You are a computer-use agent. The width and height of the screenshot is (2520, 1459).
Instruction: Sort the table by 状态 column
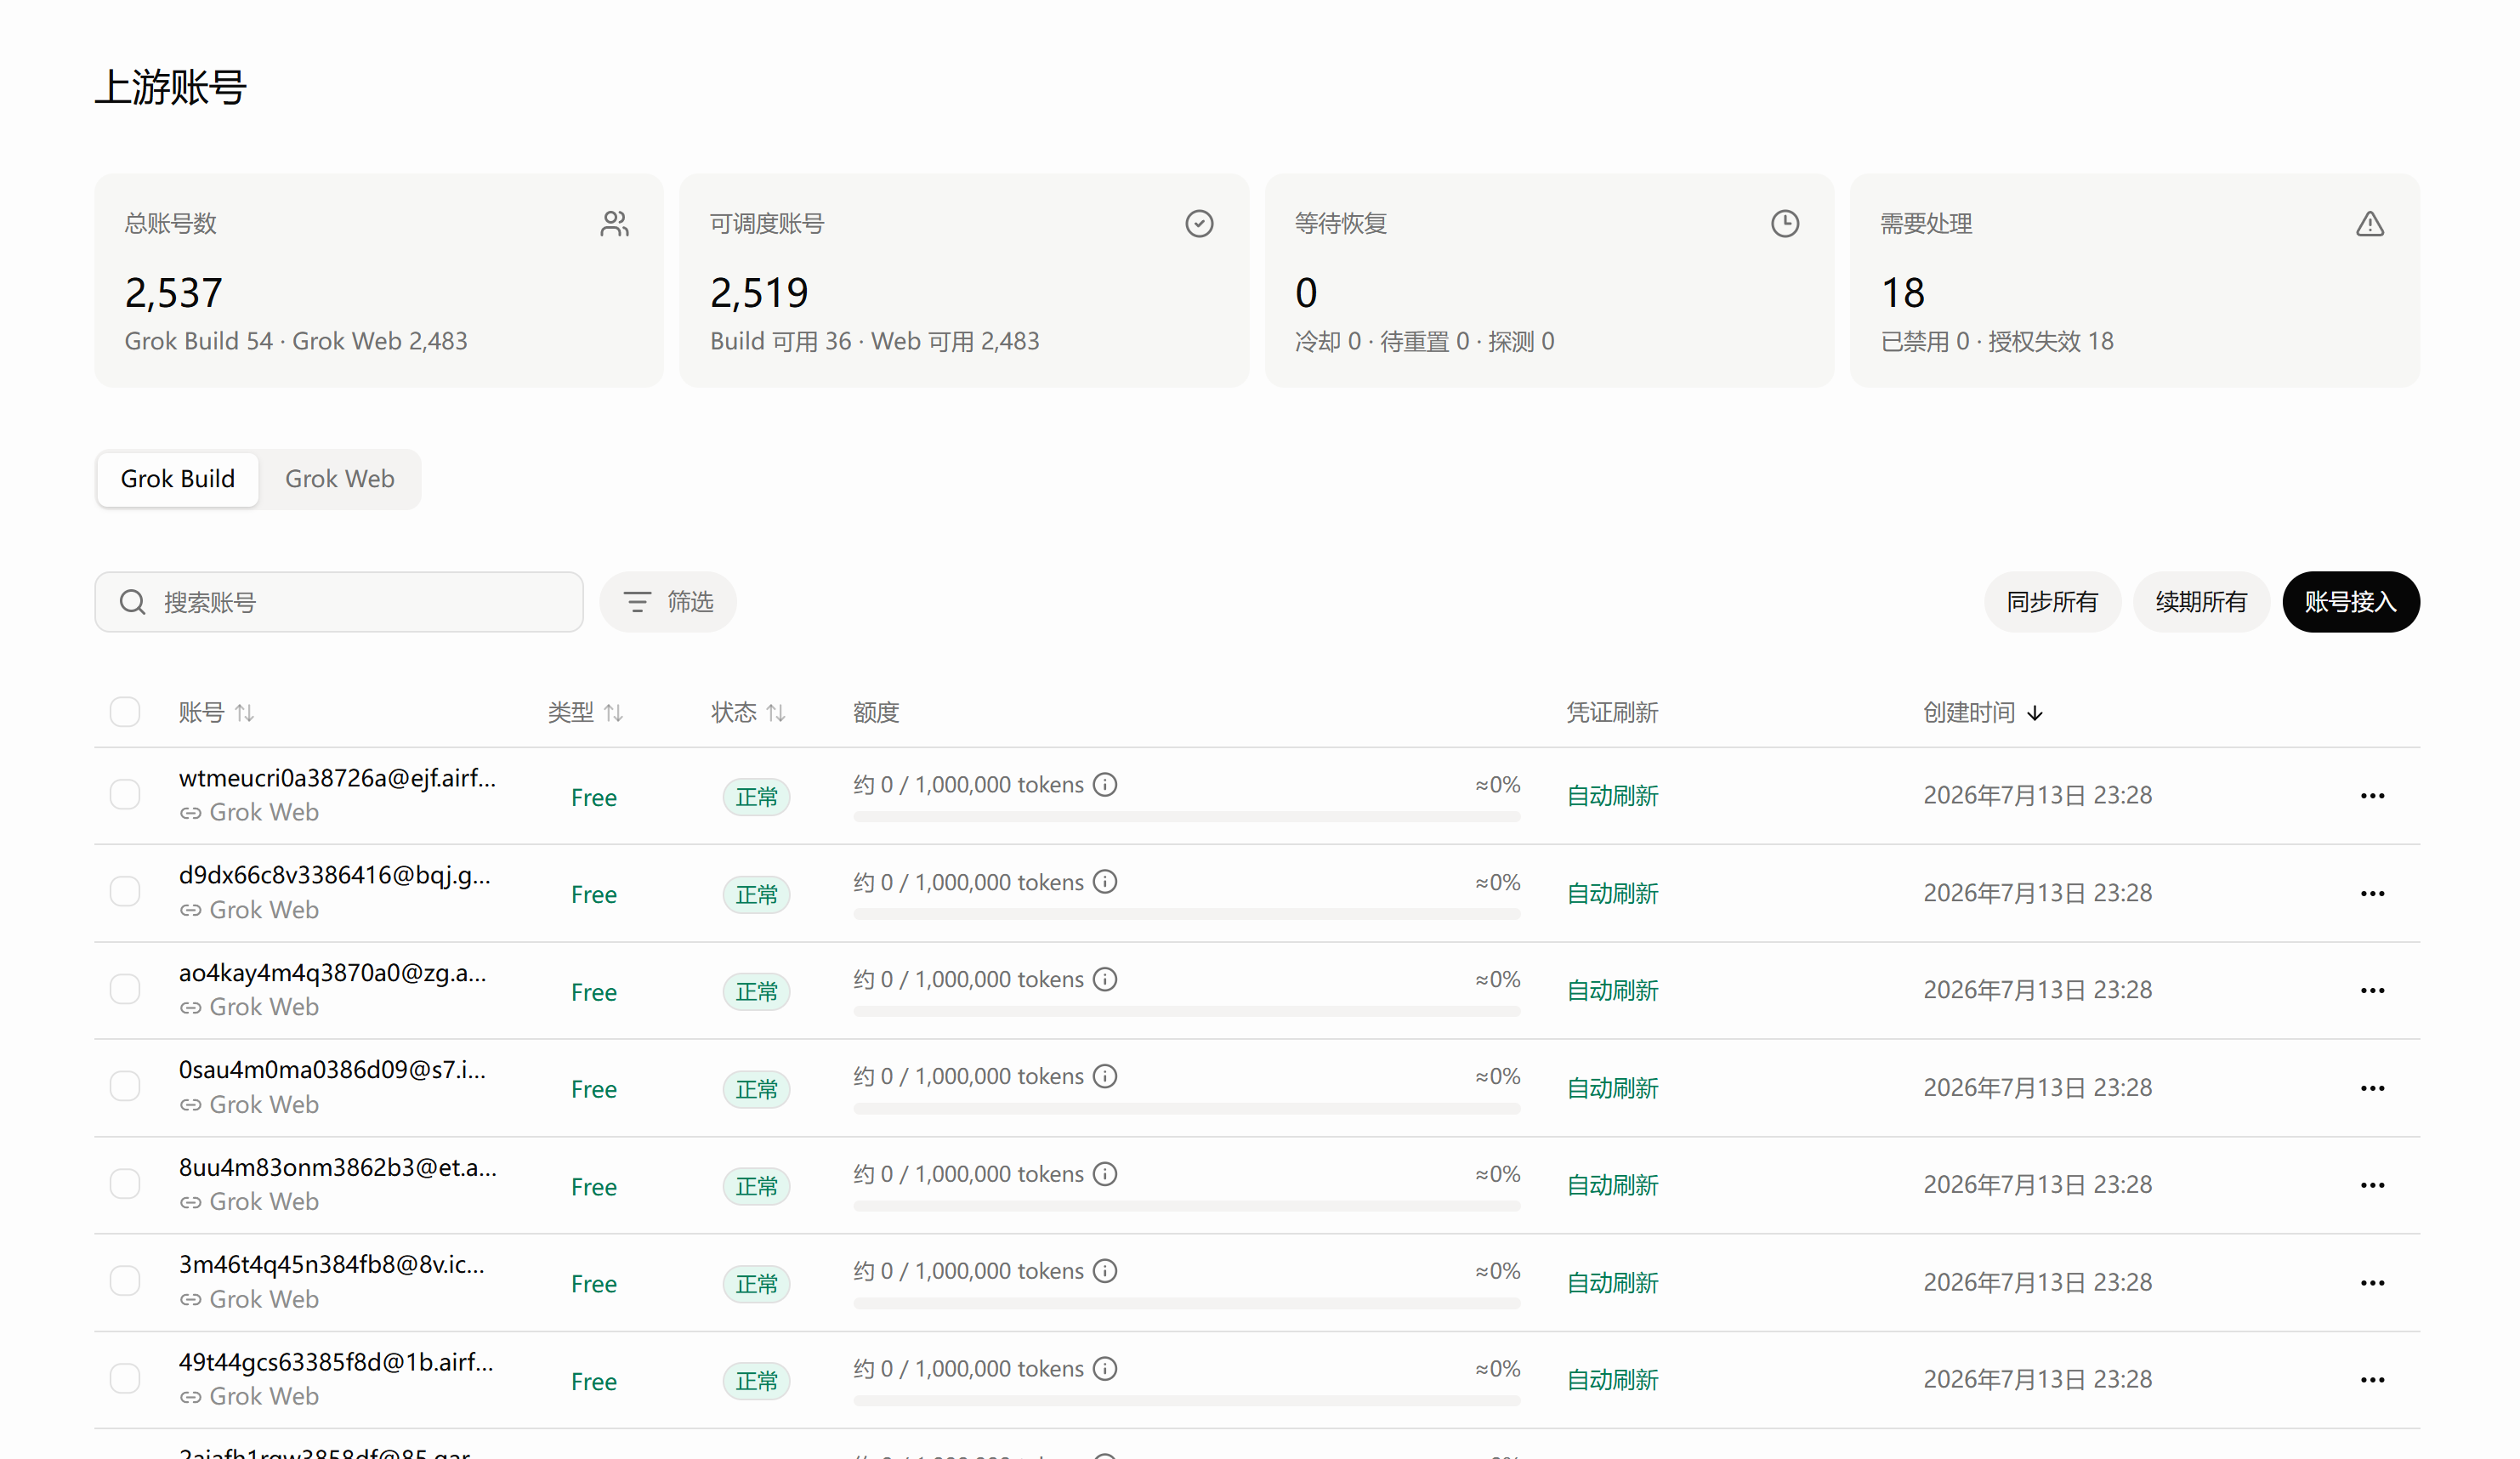pyautogui.click(x=748, y=713)
